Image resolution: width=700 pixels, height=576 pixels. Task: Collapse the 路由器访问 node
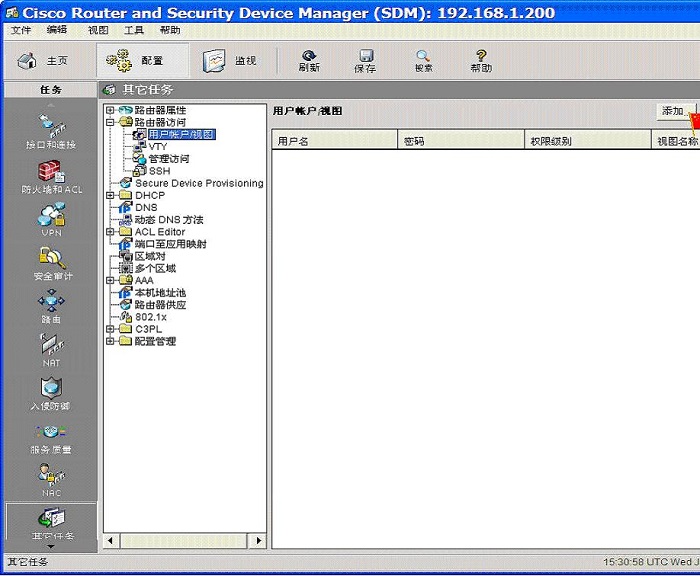110,122
